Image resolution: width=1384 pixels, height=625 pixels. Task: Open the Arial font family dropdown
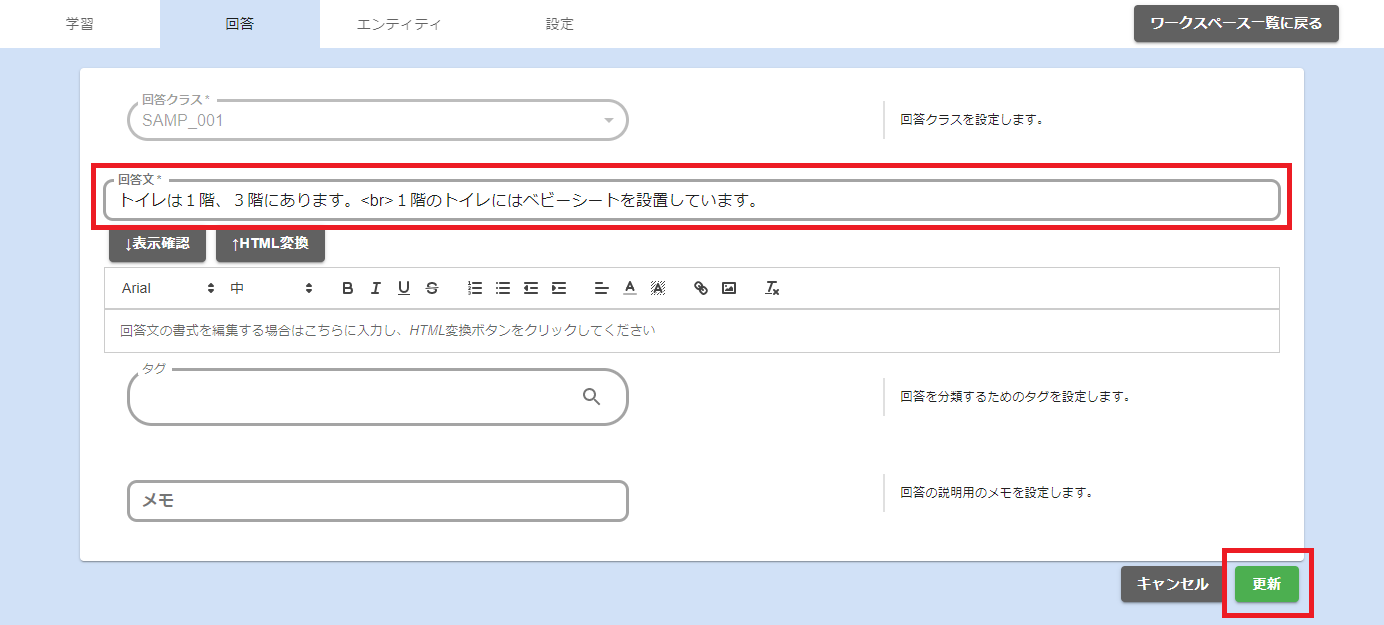[168, 288]
